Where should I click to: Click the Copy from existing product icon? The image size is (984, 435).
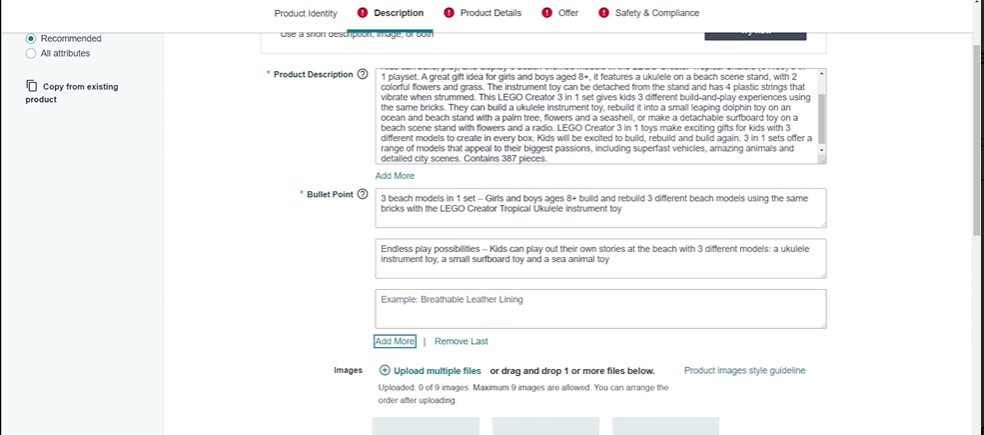coord(31,85)
